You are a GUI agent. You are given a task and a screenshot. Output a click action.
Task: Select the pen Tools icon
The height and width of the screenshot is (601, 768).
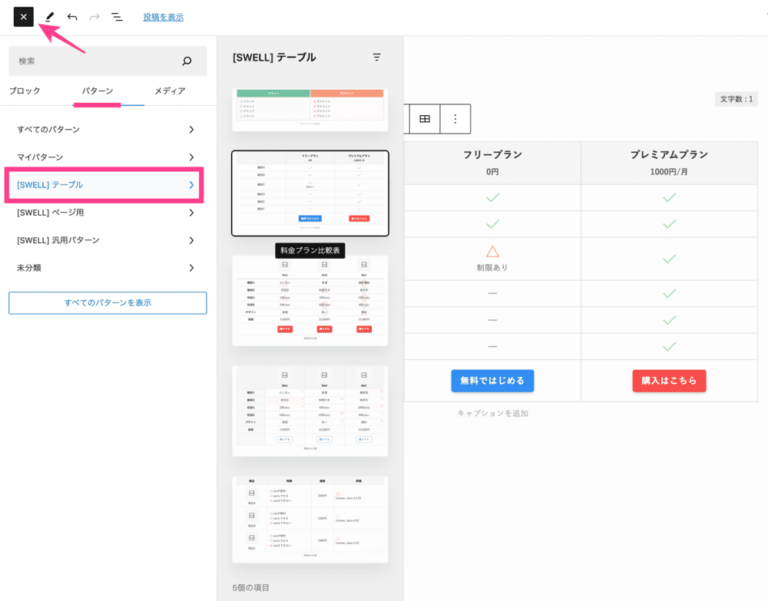point(50,17)
